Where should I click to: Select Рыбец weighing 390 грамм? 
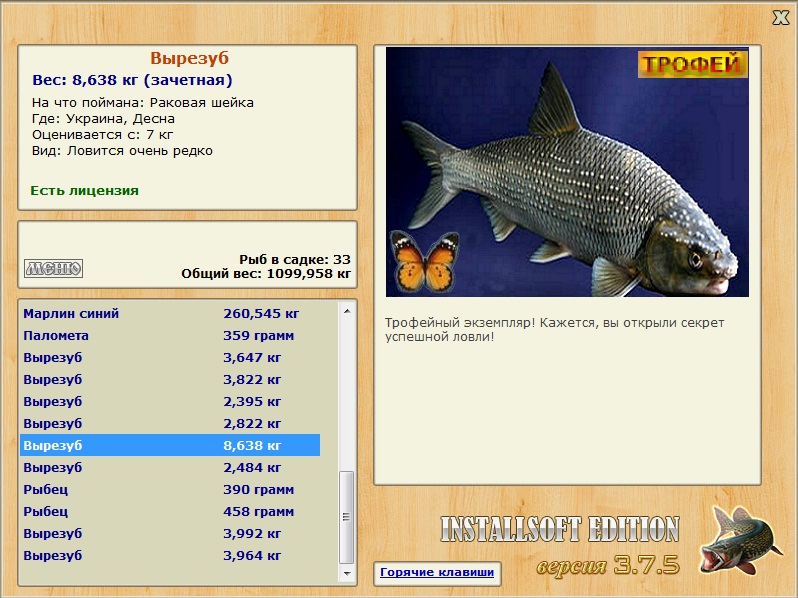(170, 490)
